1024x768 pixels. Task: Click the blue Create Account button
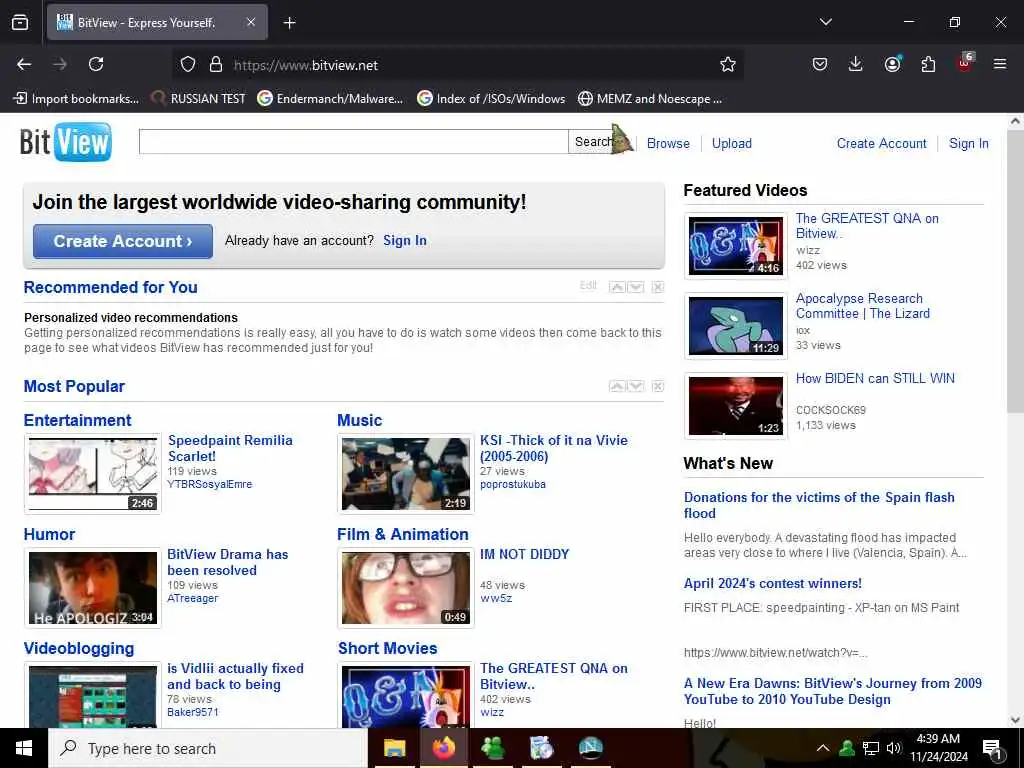(123, 241)
